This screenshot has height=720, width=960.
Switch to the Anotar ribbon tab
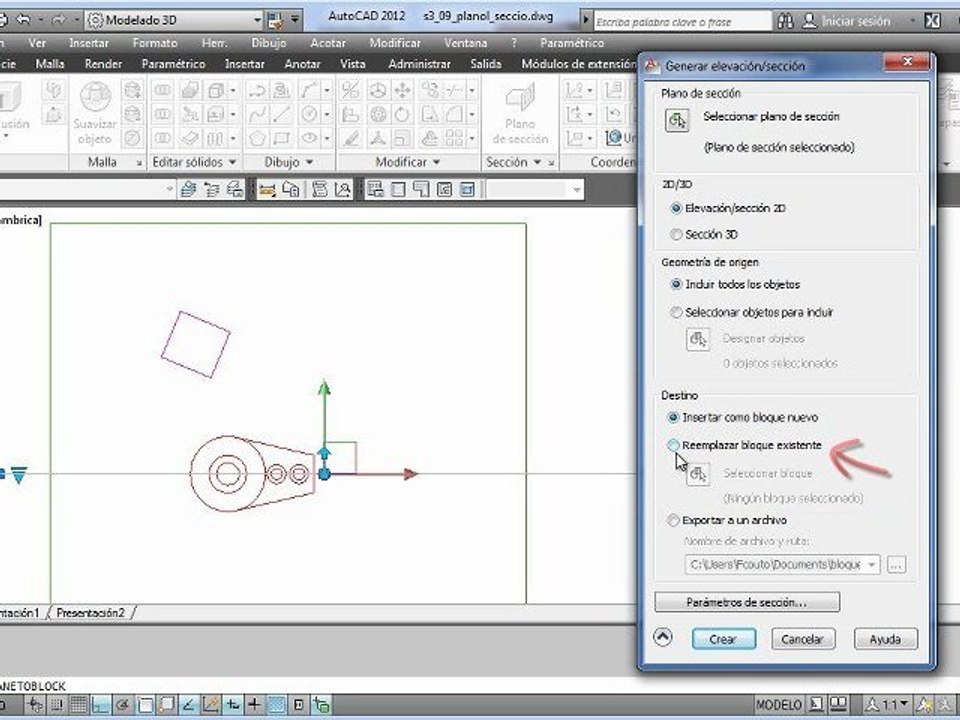[302, 64]
